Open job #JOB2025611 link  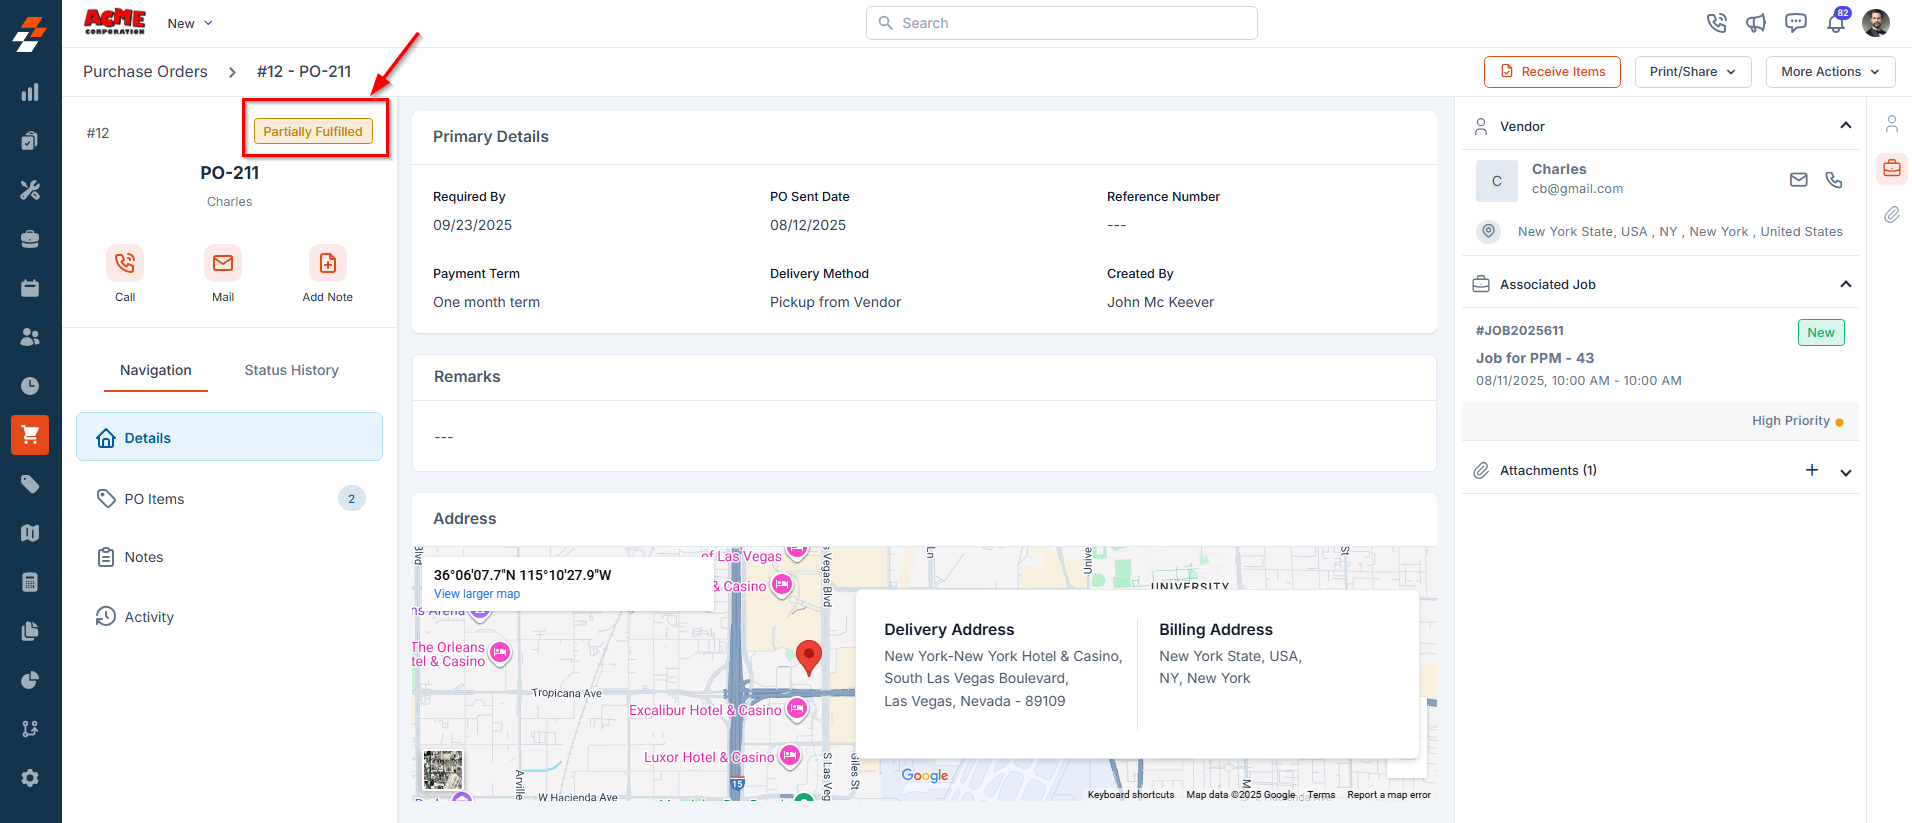pyautogui.click(x=1520, y=330)
